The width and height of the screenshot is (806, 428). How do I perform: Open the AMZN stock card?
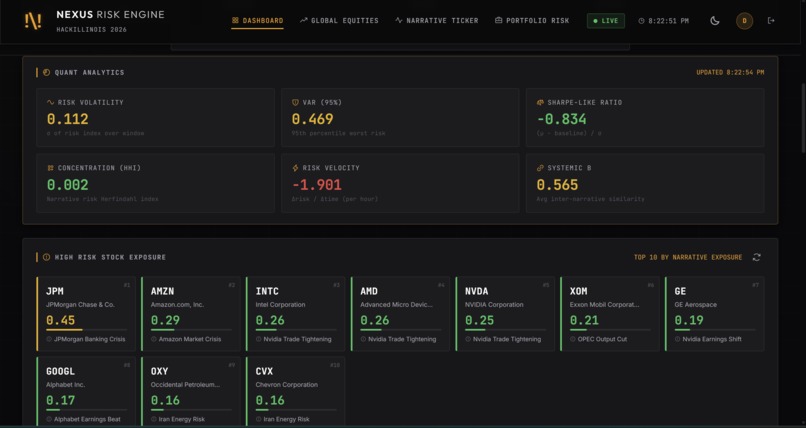[191, 314]
